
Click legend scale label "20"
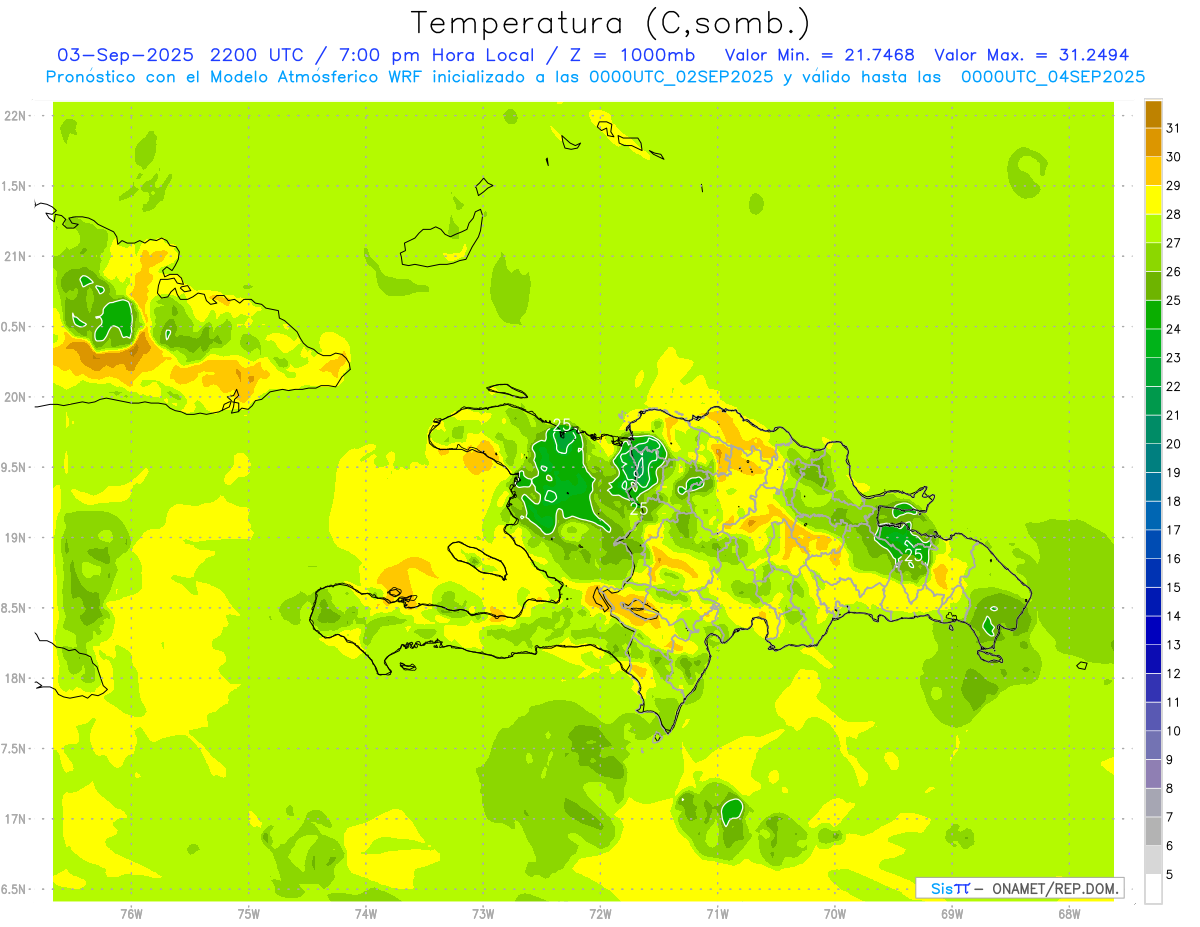(x=1174, y=444)
